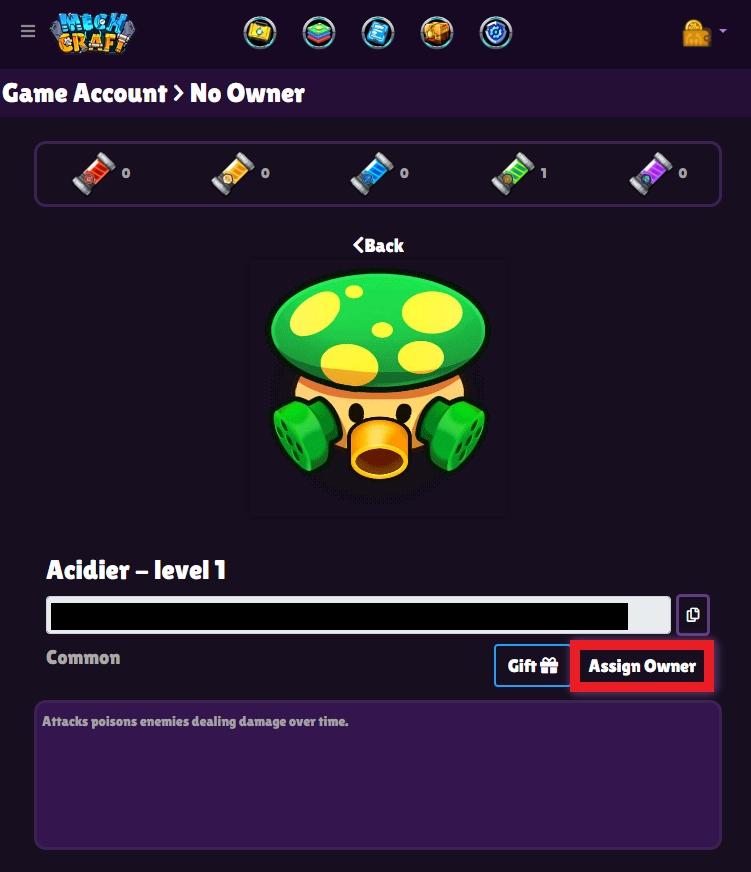Open the blue document nav icon
Image resolution: width=751 pixels, height=872 pixels.
click(378, 33)
